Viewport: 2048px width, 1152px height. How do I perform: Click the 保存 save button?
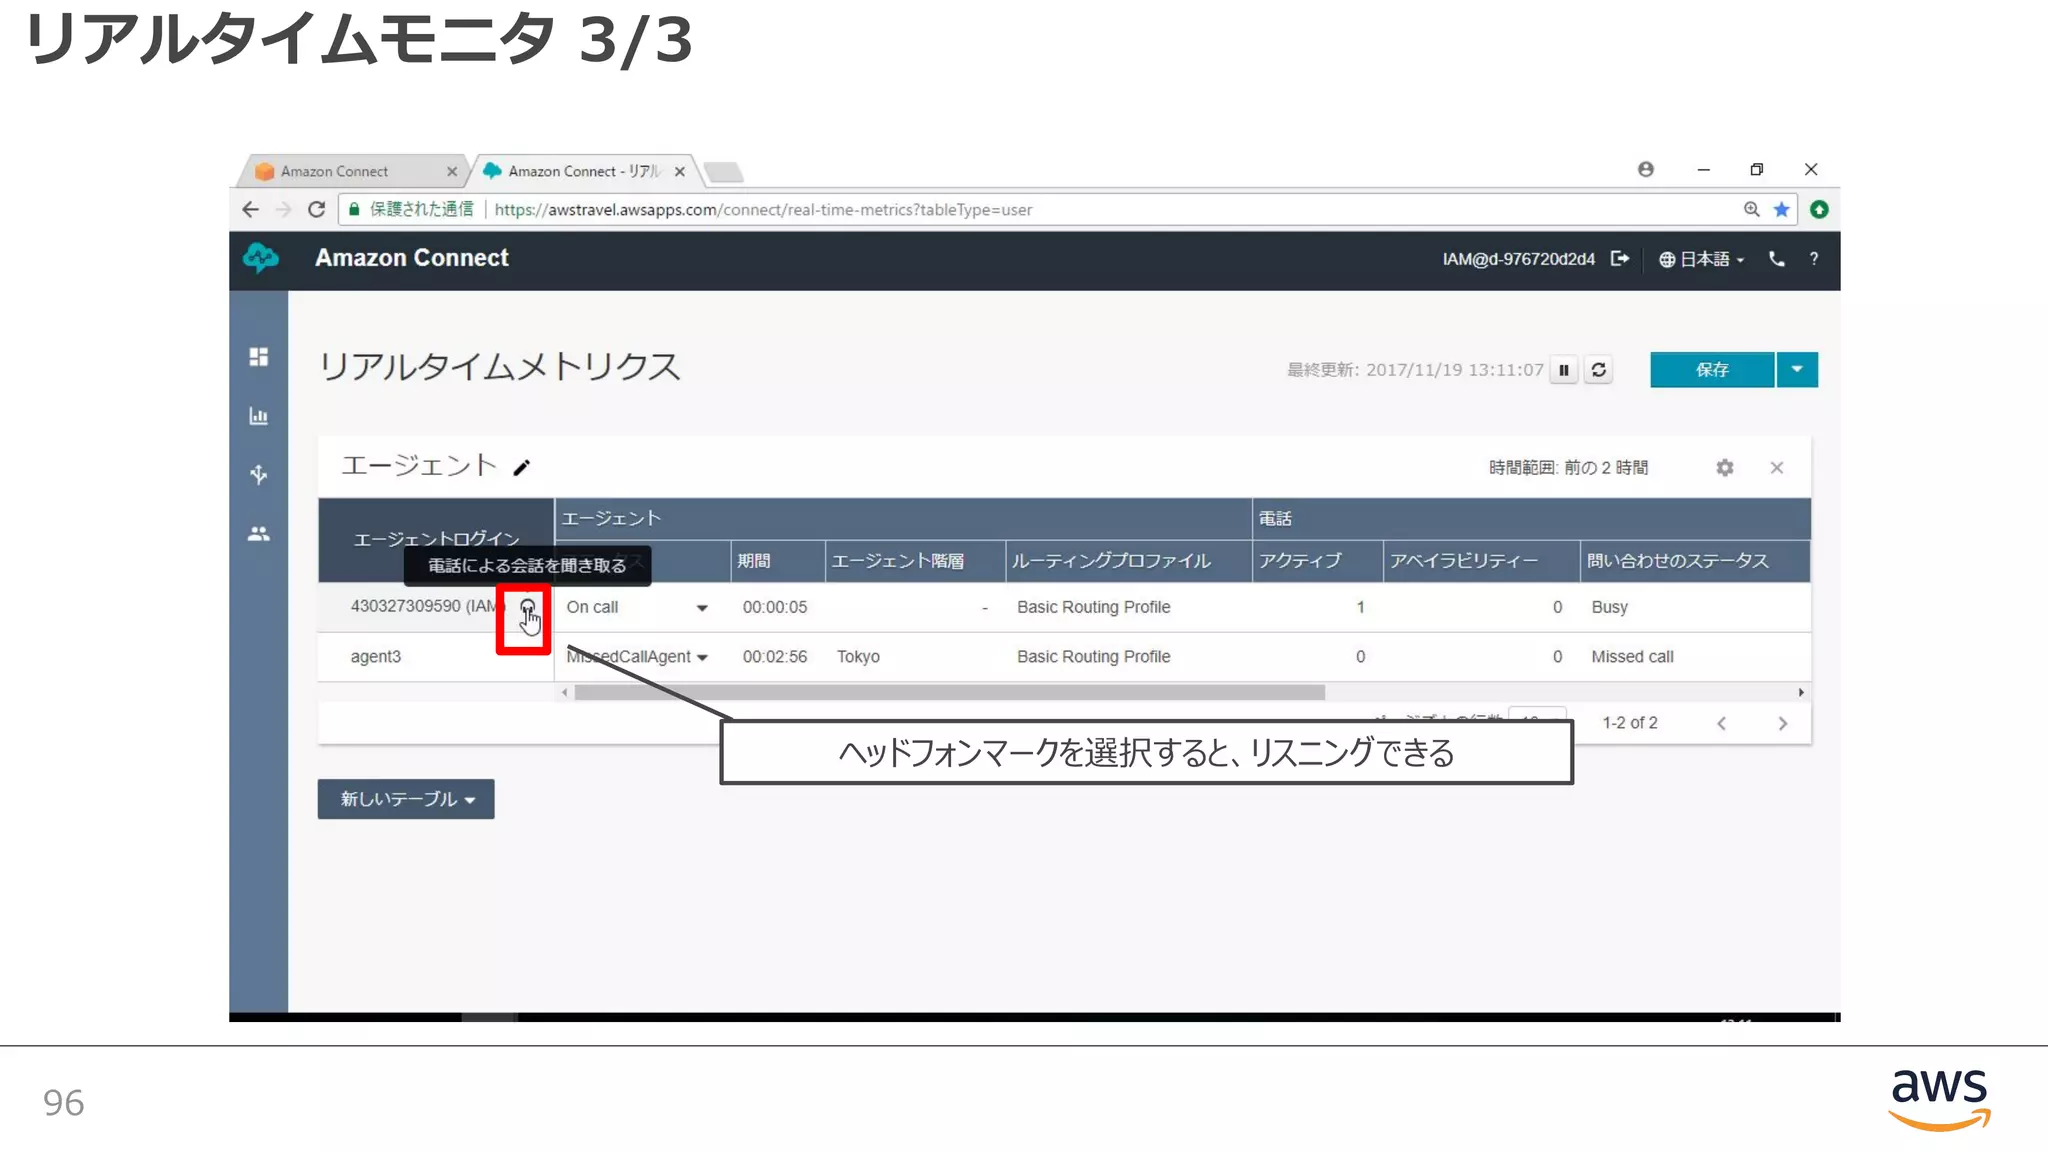coord(1712,370)
